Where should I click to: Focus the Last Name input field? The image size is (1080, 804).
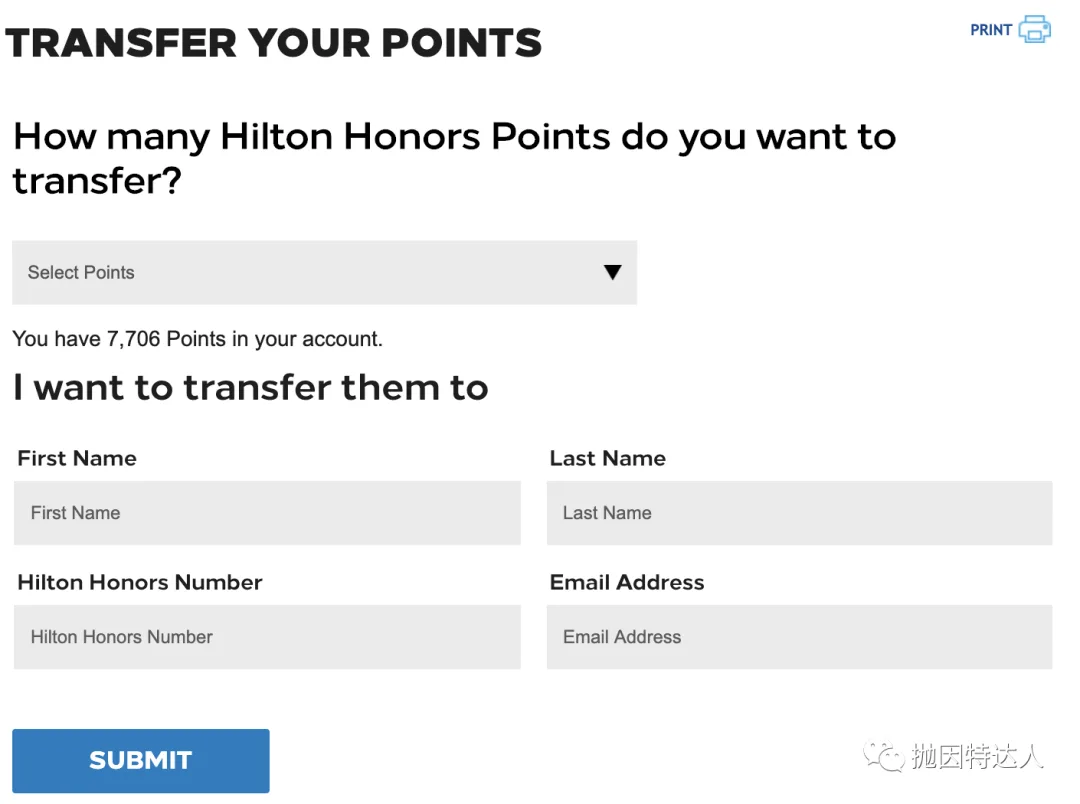click(799, 513)
